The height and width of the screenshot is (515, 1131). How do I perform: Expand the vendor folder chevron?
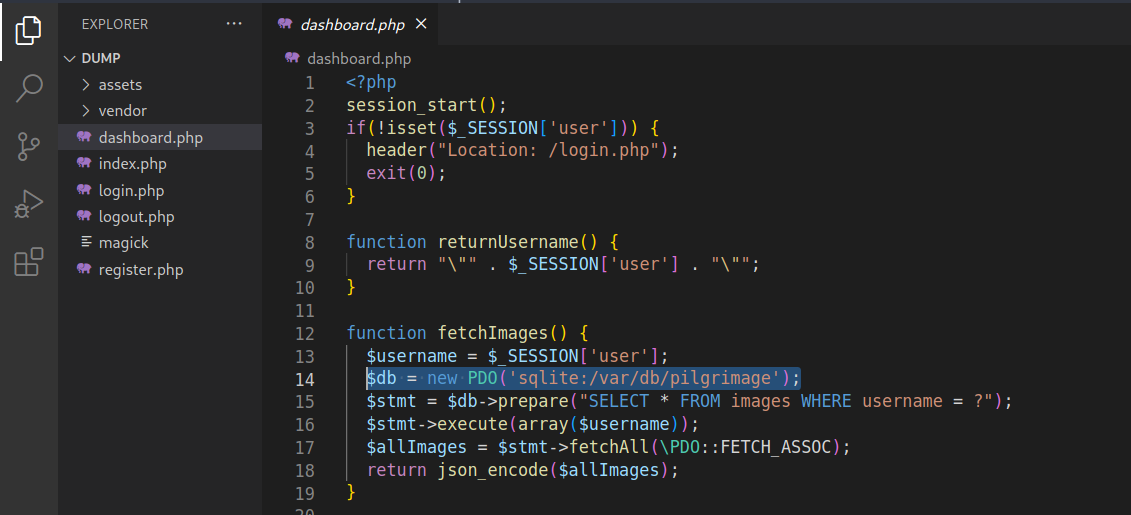pyautogui.click(x=86, y=111)
